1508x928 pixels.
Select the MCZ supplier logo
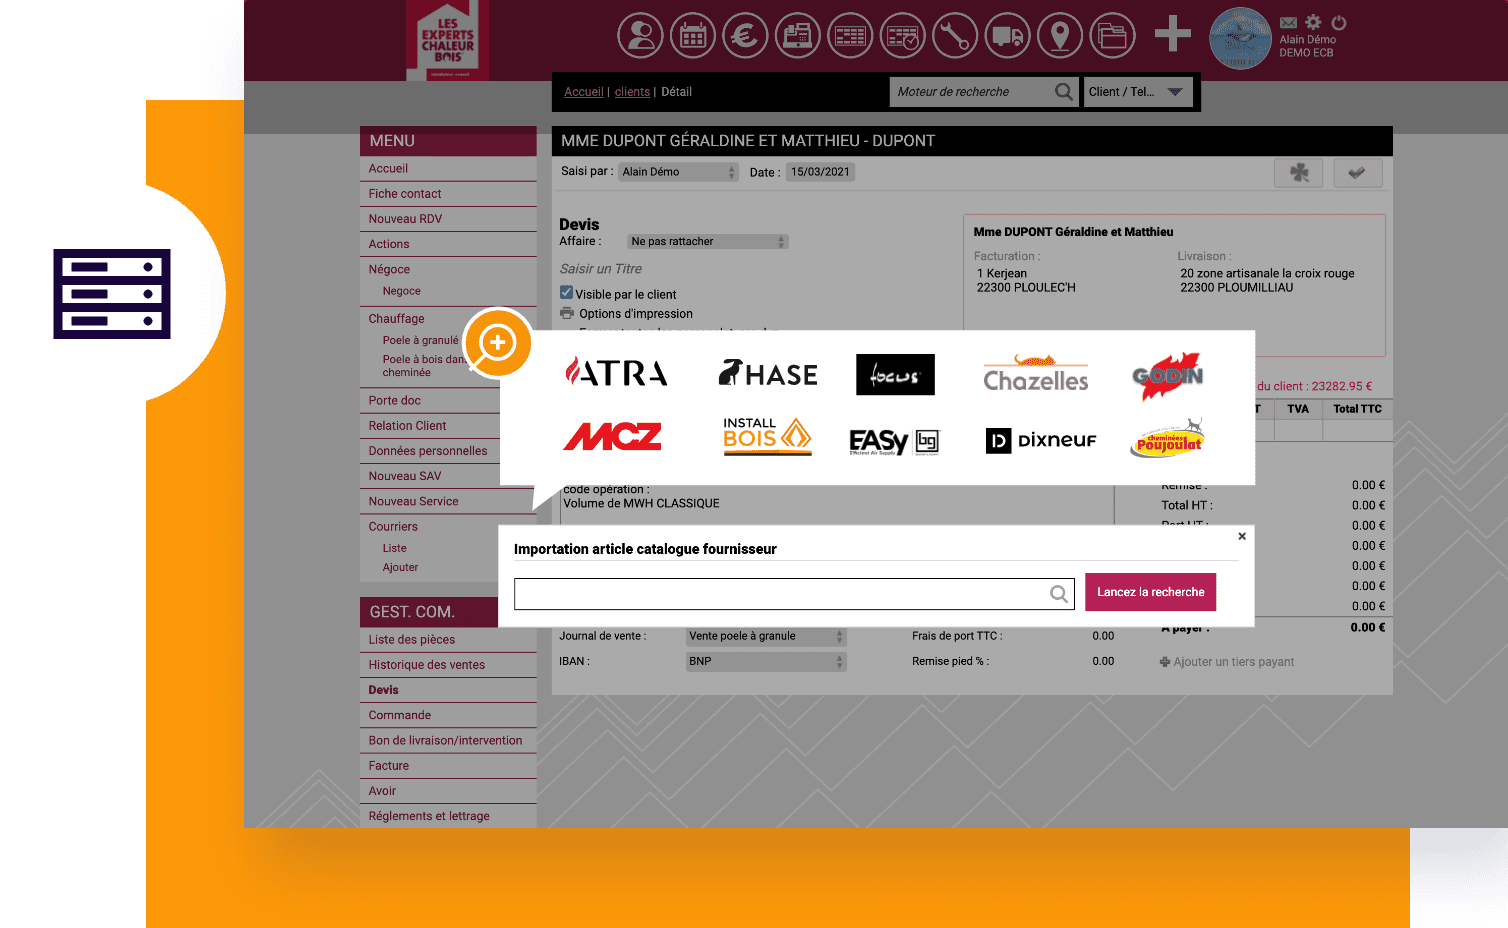pyautogui.click(x=613, y=437)
